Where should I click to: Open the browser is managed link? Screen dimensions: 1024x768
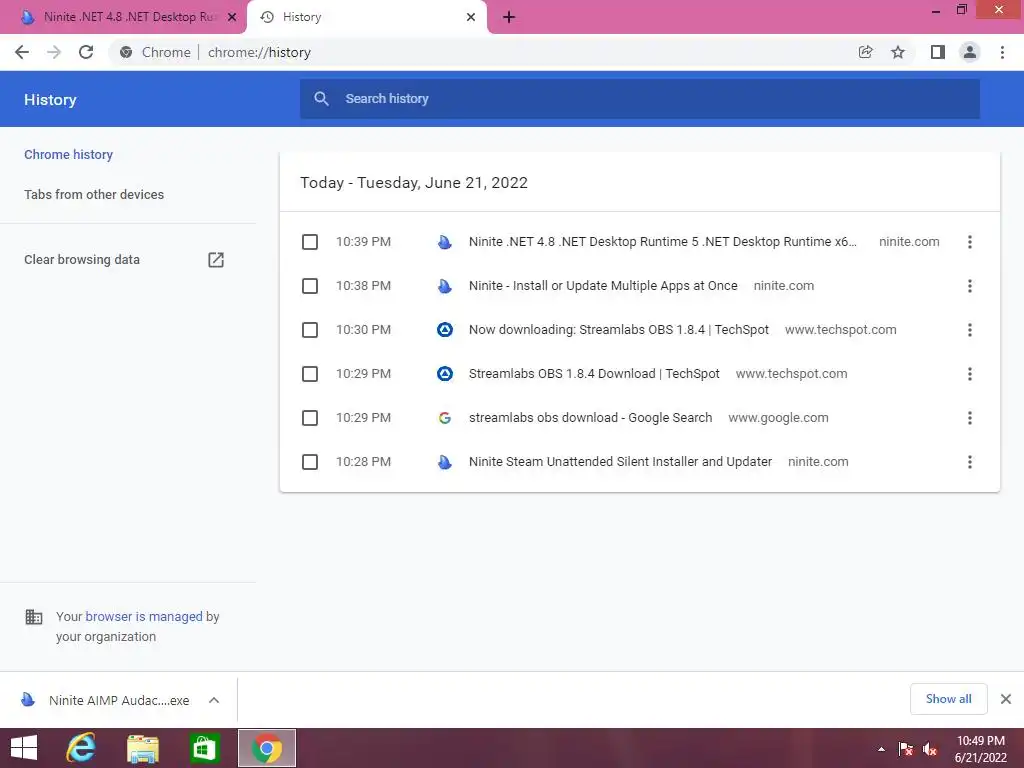144,616
